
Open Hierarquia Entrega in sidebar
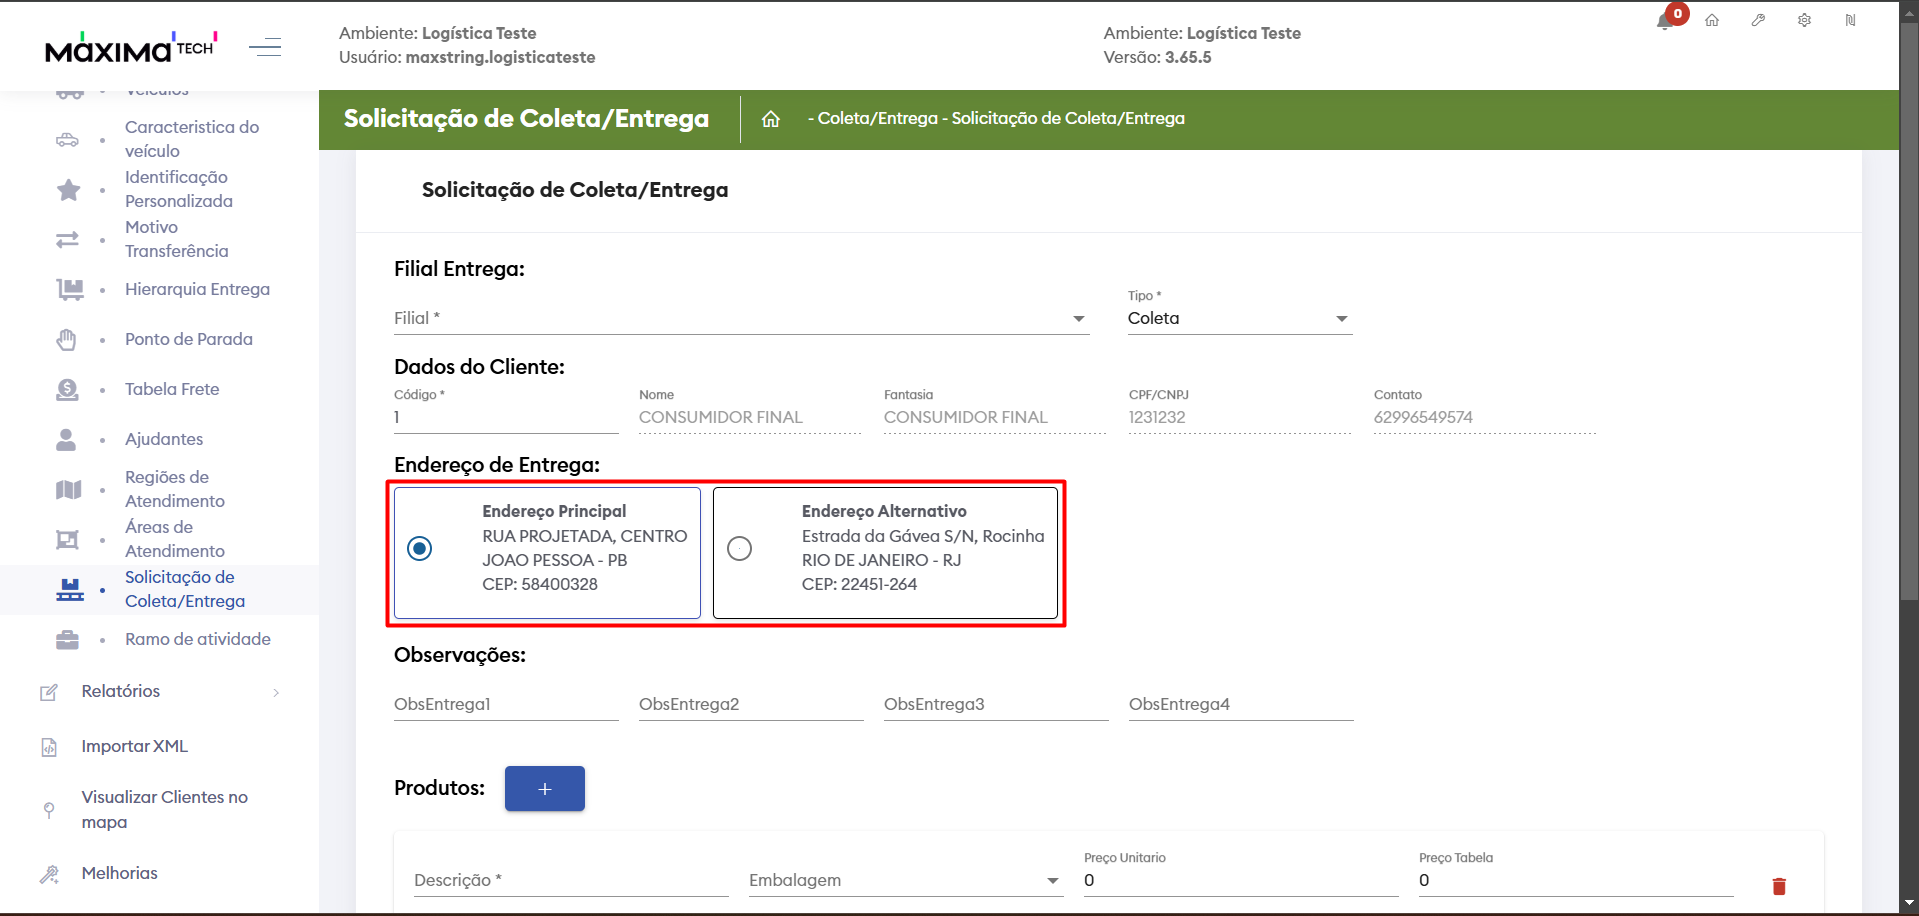coord(197,290)
